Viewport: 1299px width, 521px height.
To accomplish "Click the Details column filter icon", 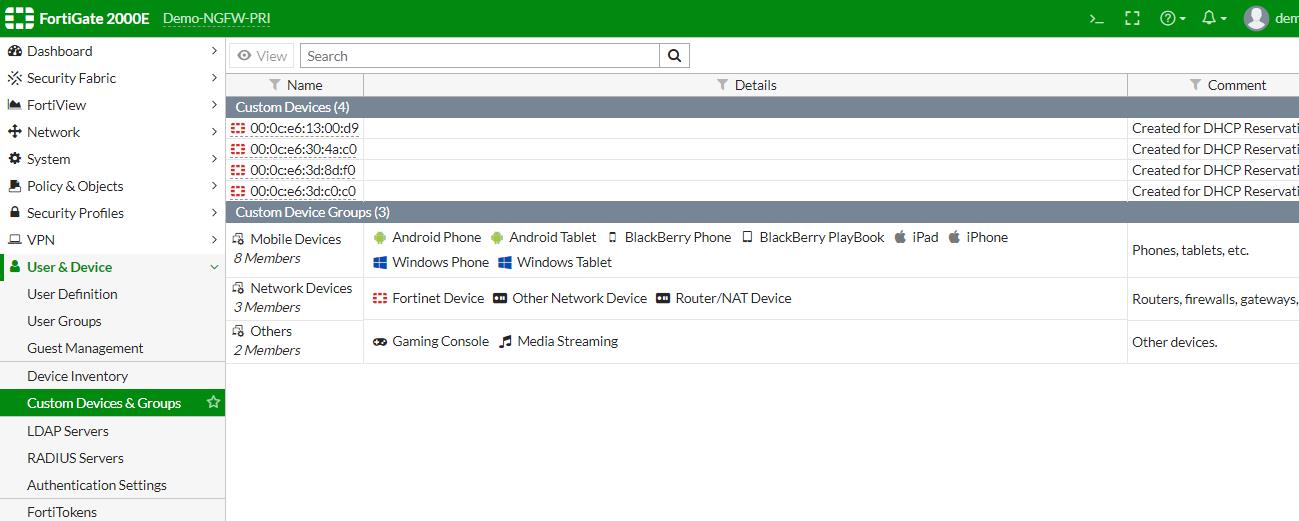I will click(x=723, y=85).
